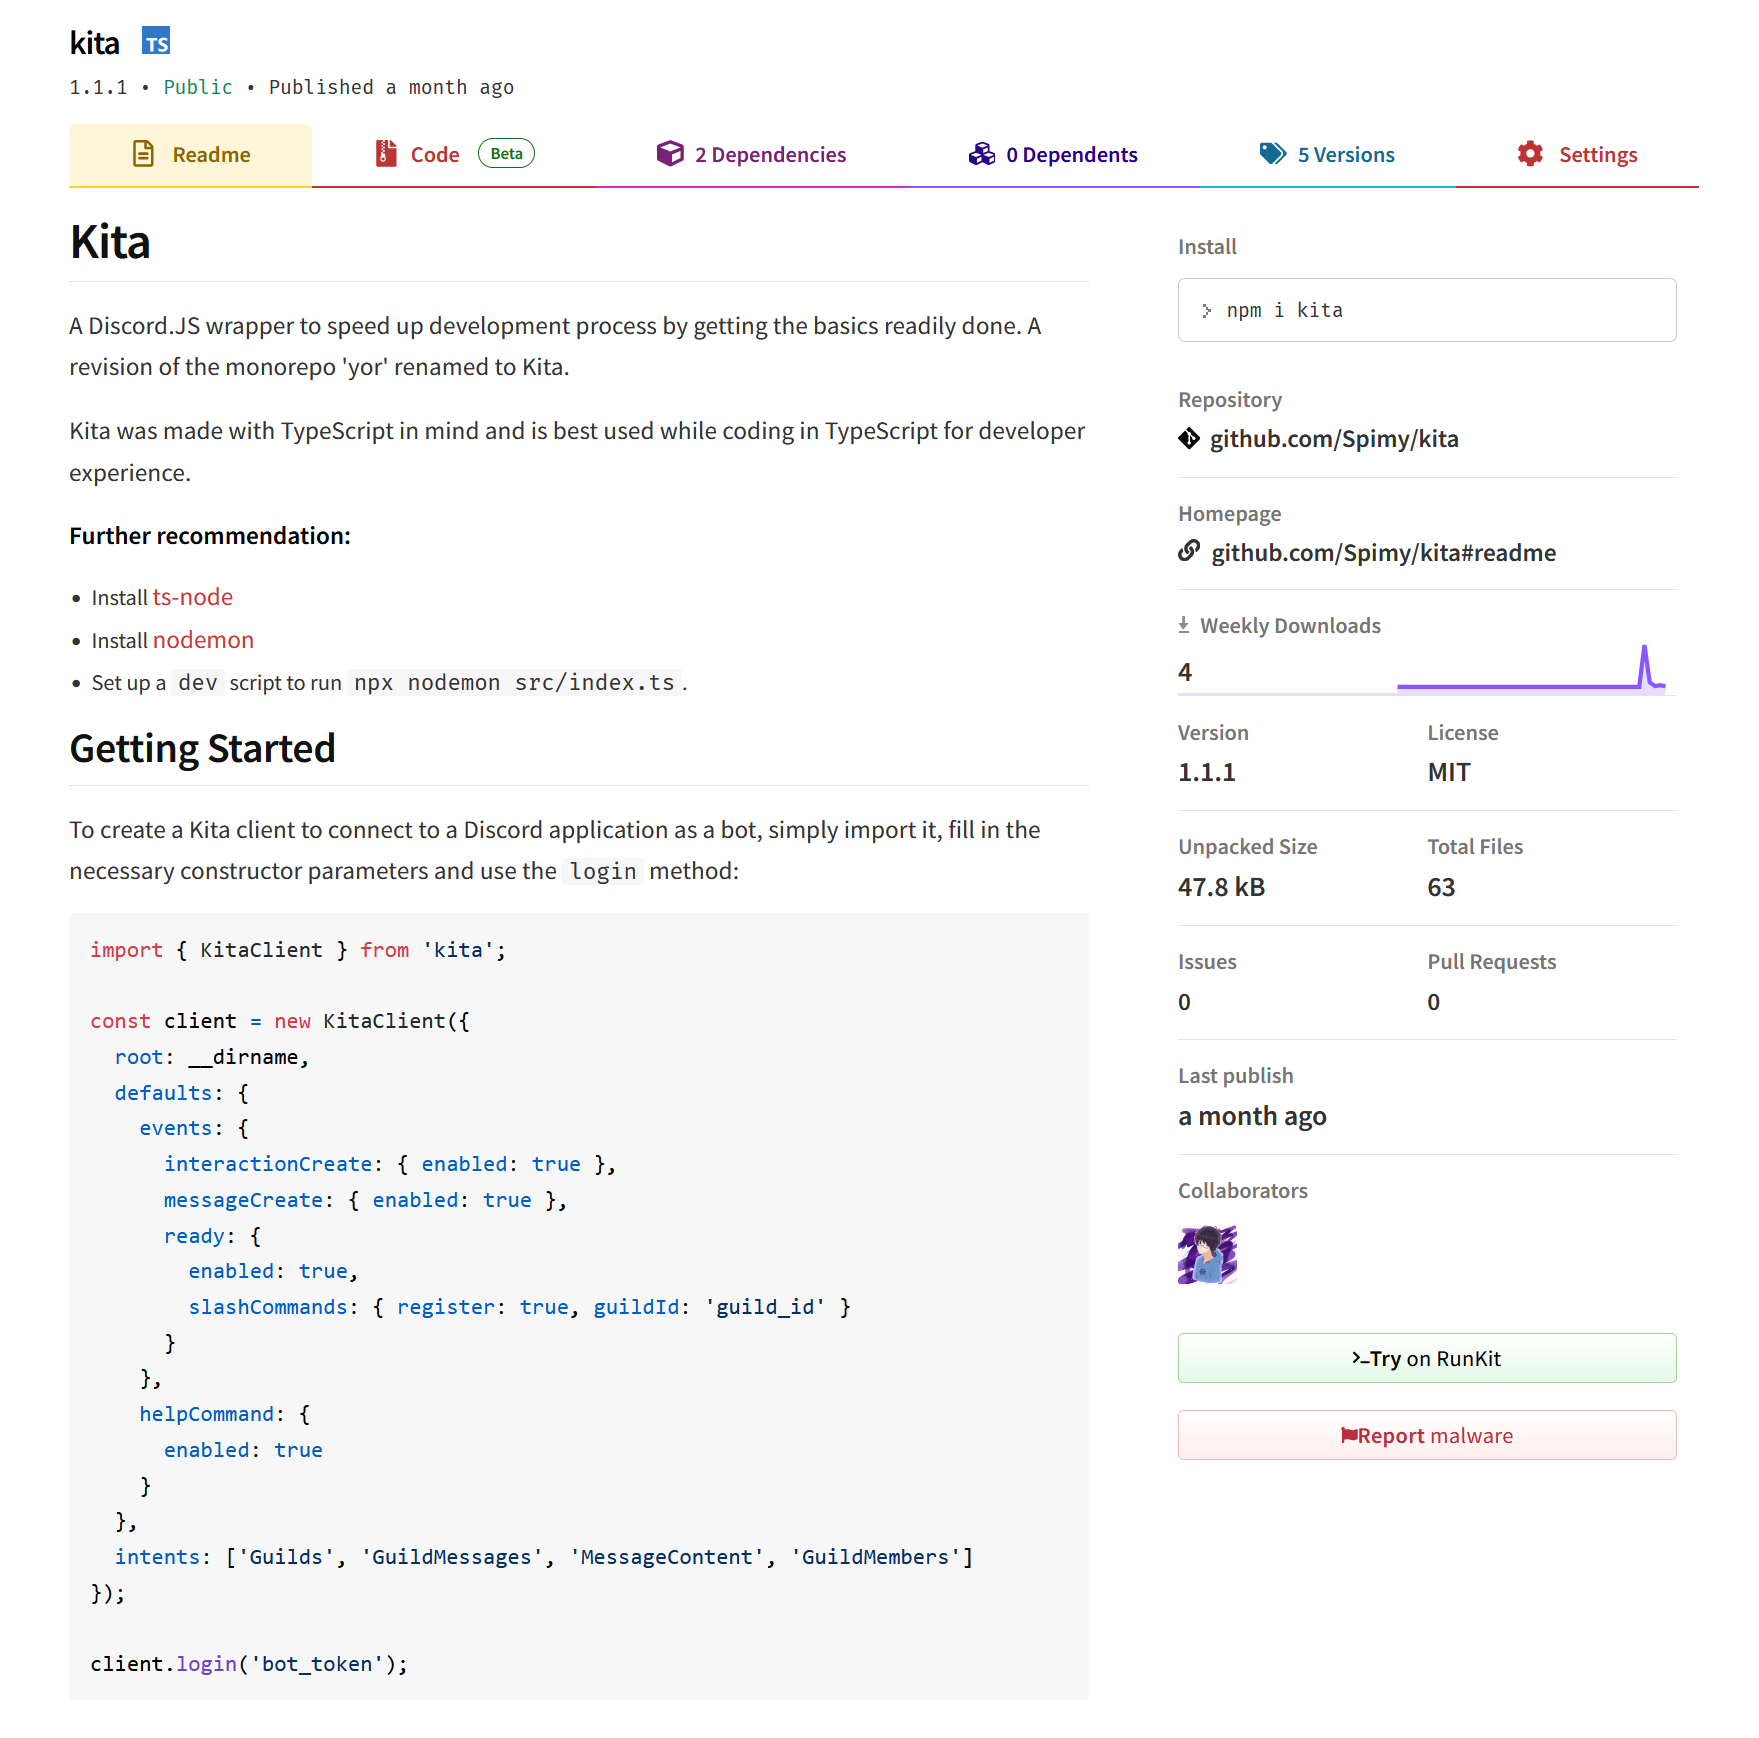Click the install prompt chevron icon
Screen dimensions: 1759x1738
click(x=1207, y=311)
